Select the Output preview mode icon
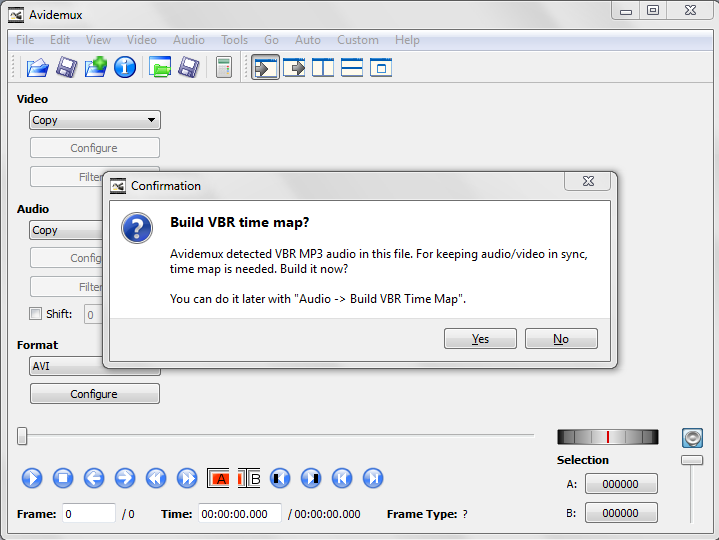Image resolution: width=719 pixels, height=540 pixels. point(294,68)
